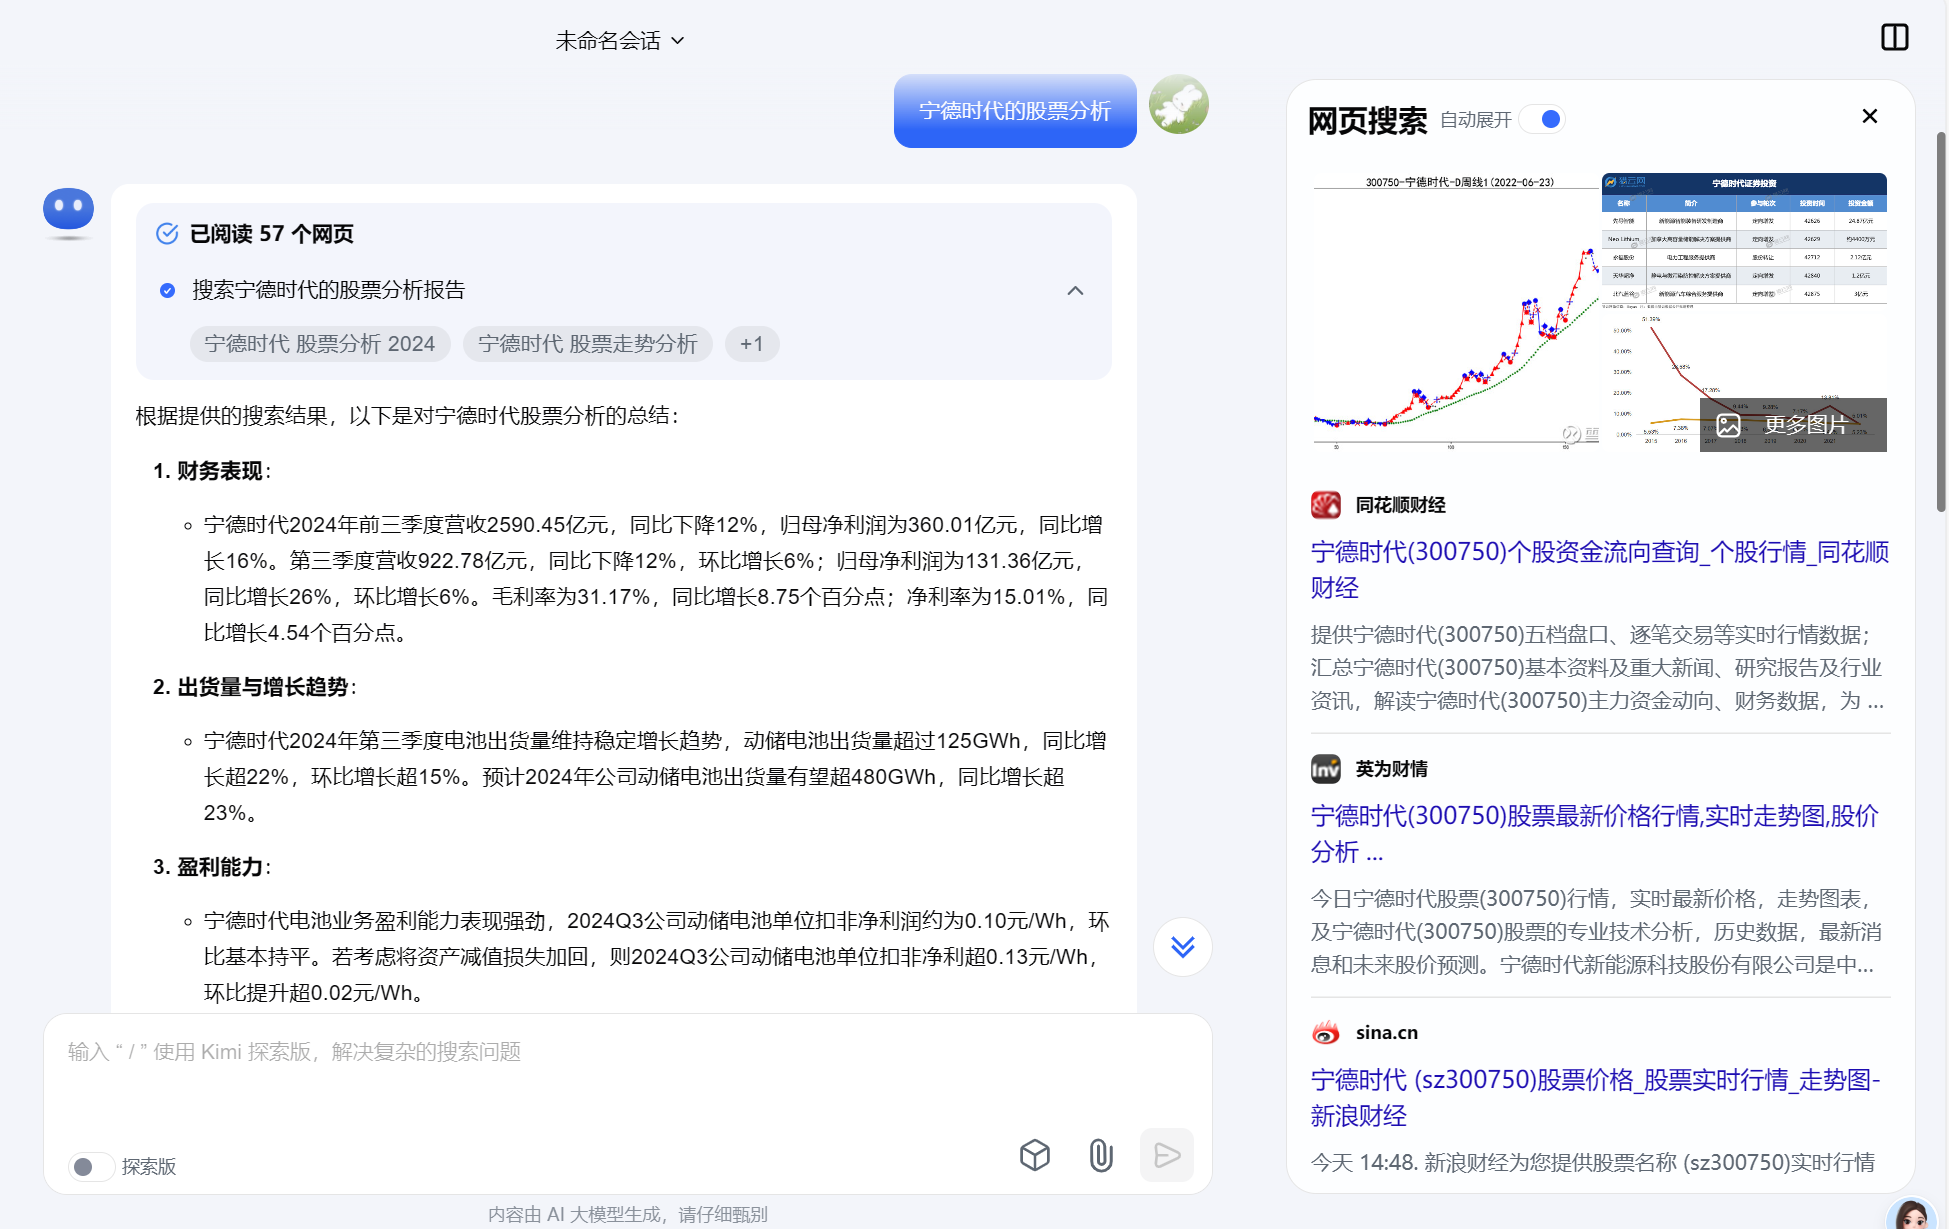Click the Kimi assistant avatar icon
The image size is (1949, 1229).
pos(68,212)
